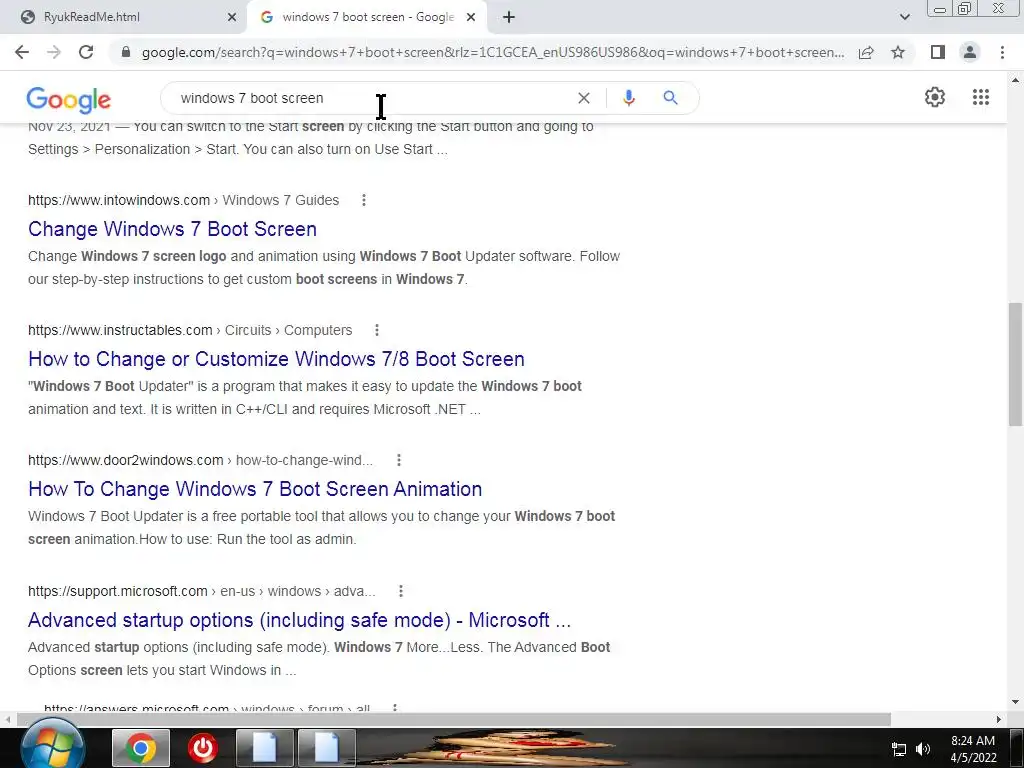
Task: Open options for door2windows.com result
Action: (398, 460)
